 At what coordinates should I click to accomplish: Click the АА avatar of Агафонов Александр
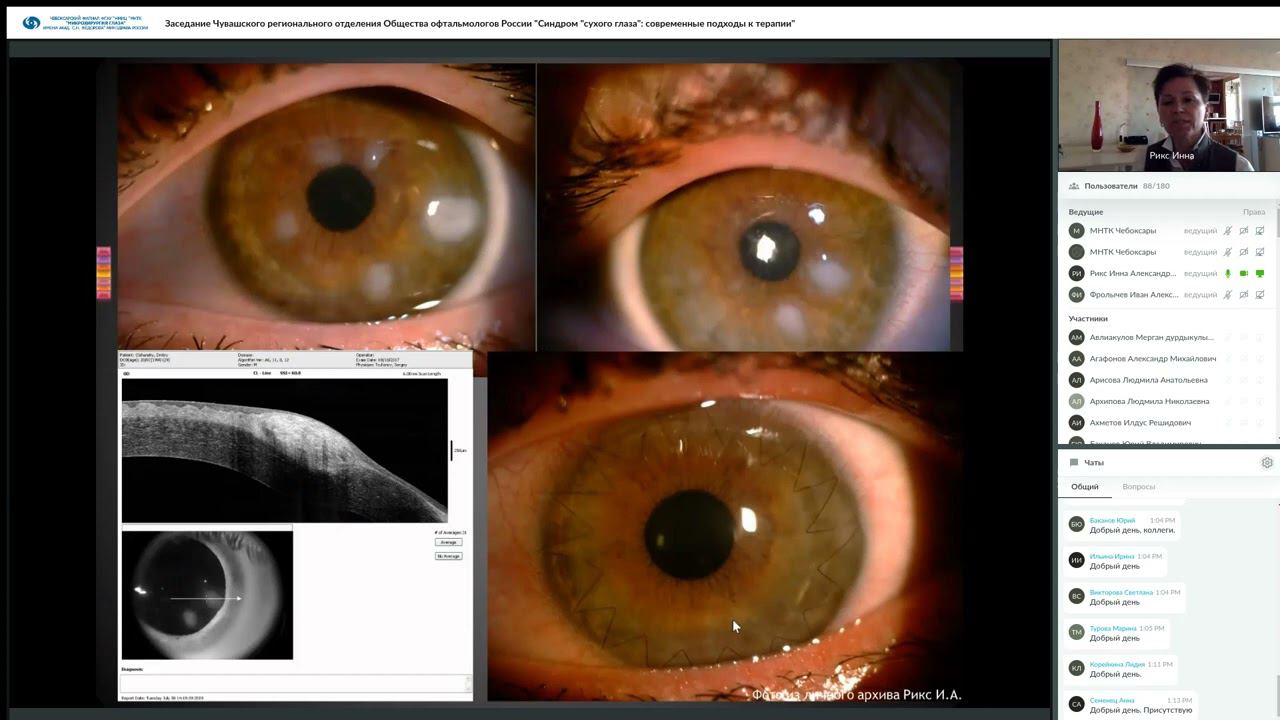(1076, 359)
